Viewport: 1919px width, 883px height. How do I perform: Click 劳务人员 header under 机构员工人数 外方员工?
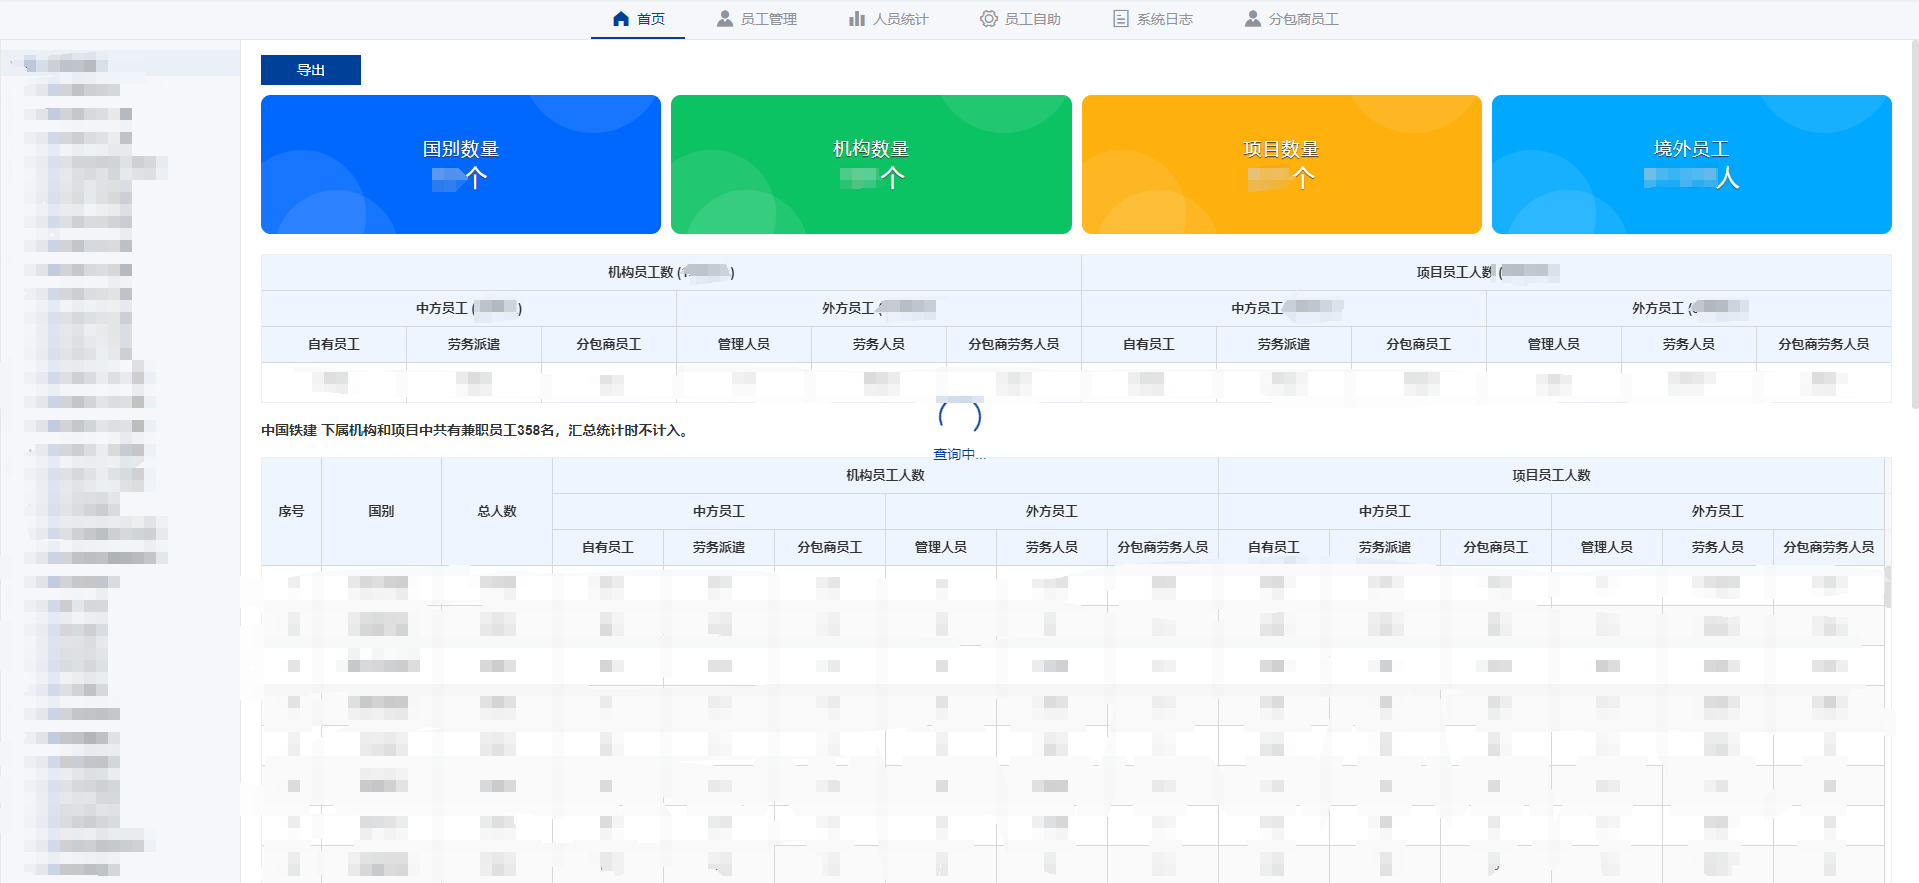[x=1052, y=547]
